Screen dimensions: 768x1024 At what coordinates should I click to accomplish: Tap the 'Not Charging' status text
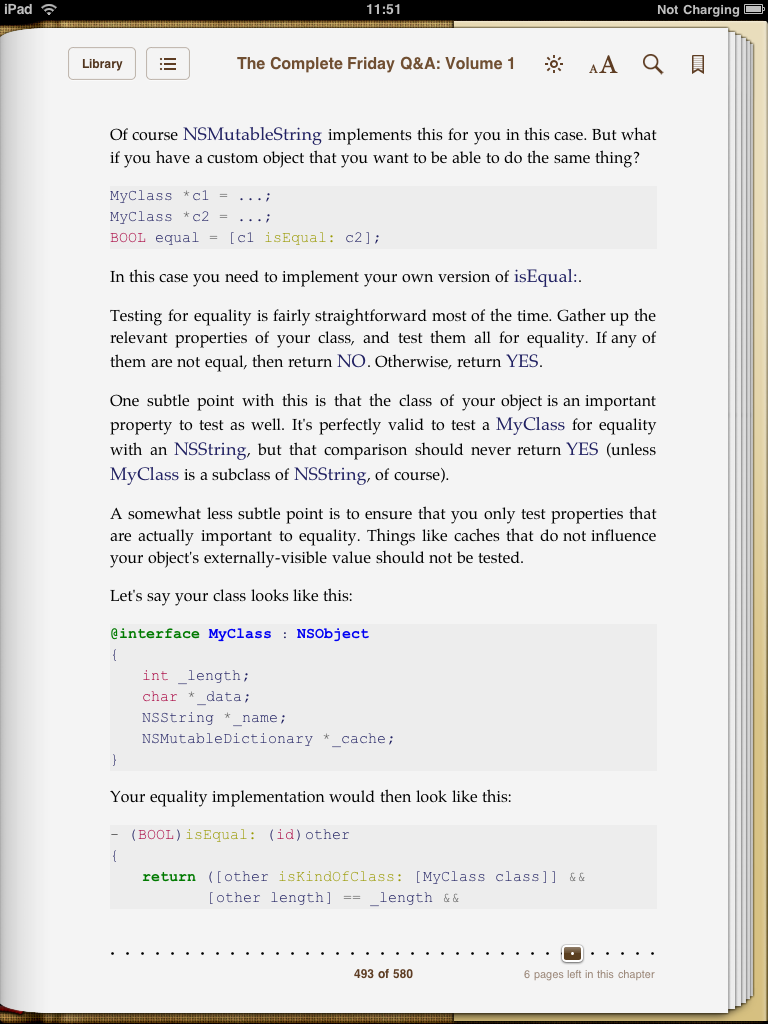(x=697, y=9)
